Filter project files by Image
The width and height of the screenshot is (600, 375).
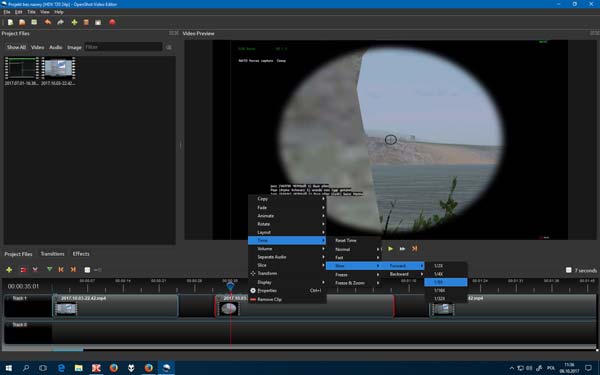[74, 47]
